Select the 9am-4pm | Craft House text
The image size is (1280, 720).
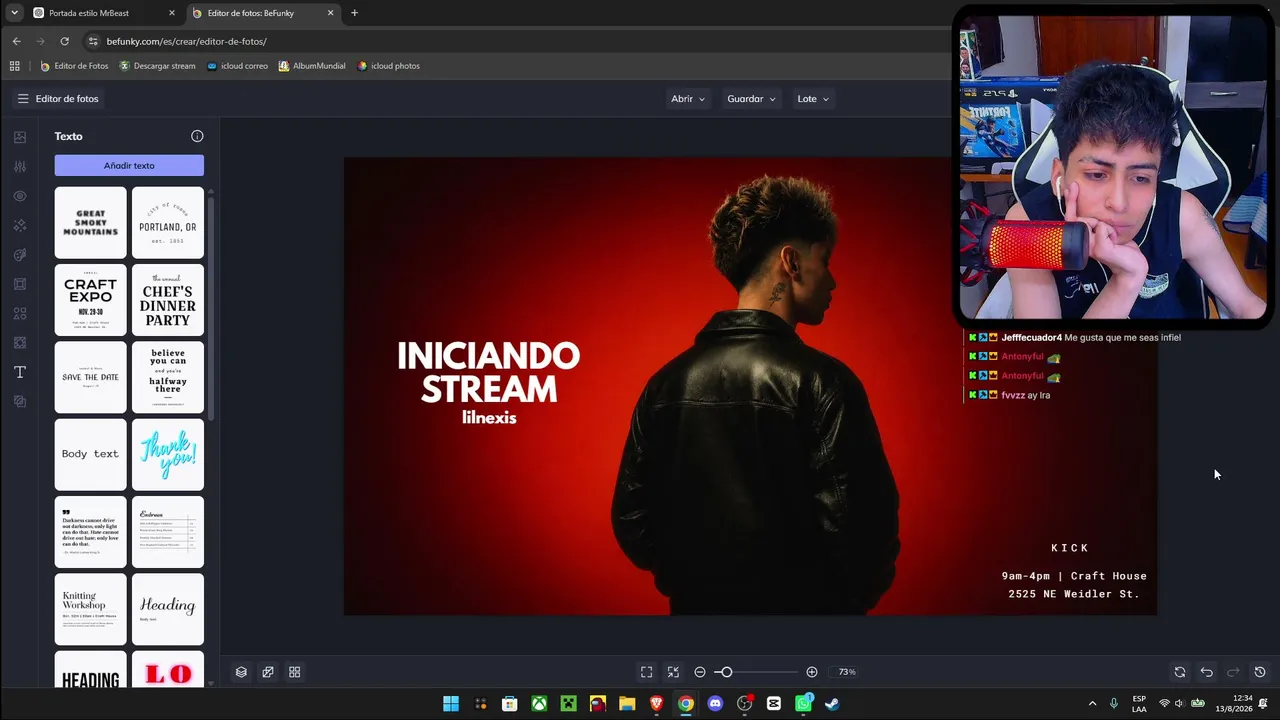point(1074,576)
